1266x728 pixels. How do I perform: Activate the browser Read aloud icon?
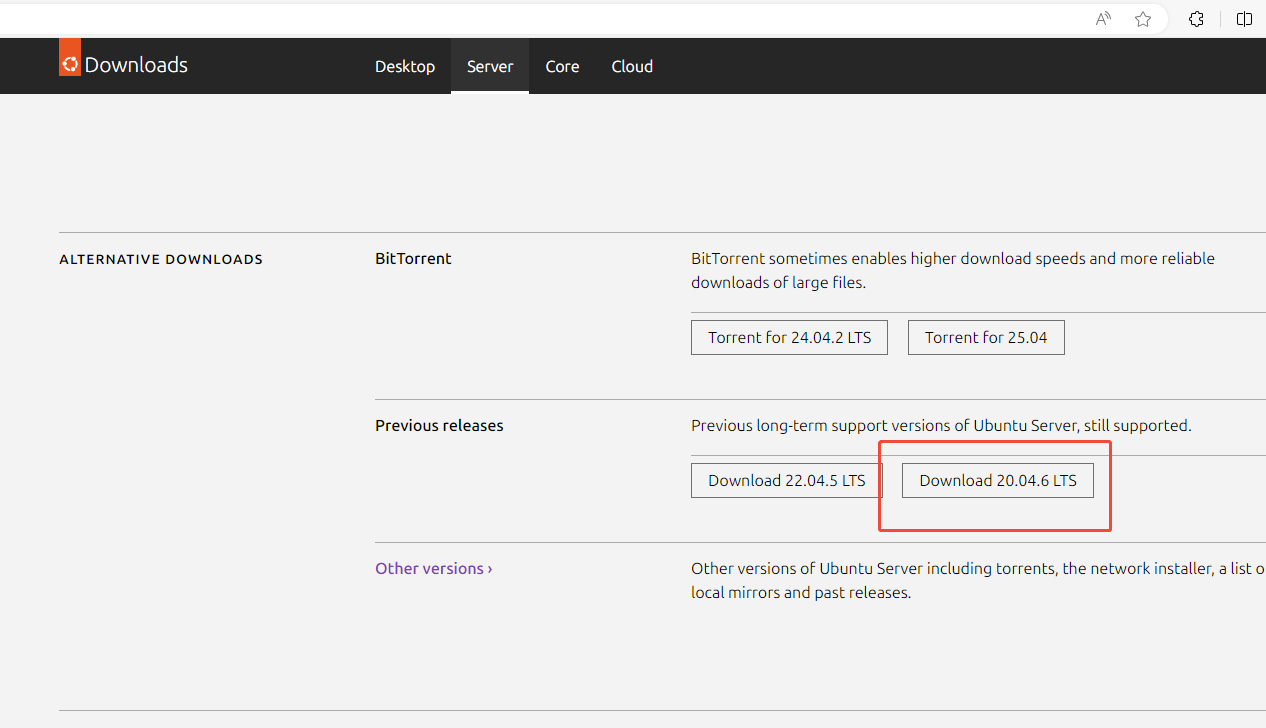coord(1103,19)
